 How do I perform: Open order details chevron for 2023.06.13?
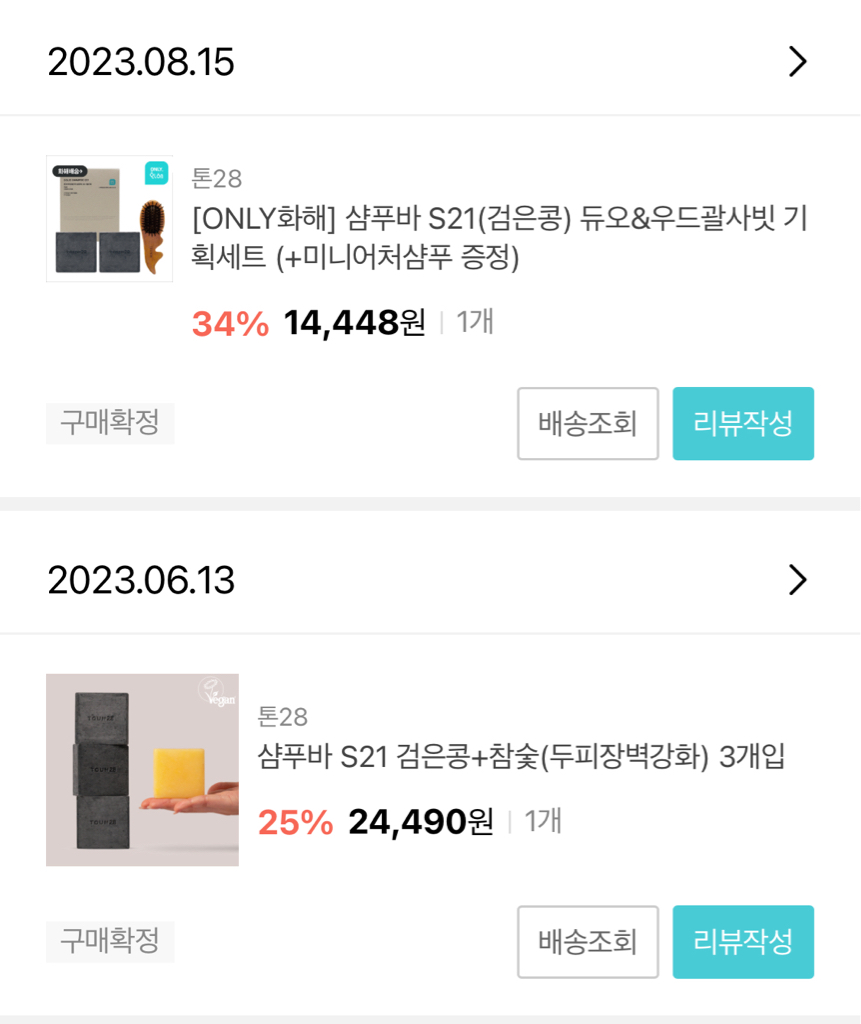[x=797, y=580]
